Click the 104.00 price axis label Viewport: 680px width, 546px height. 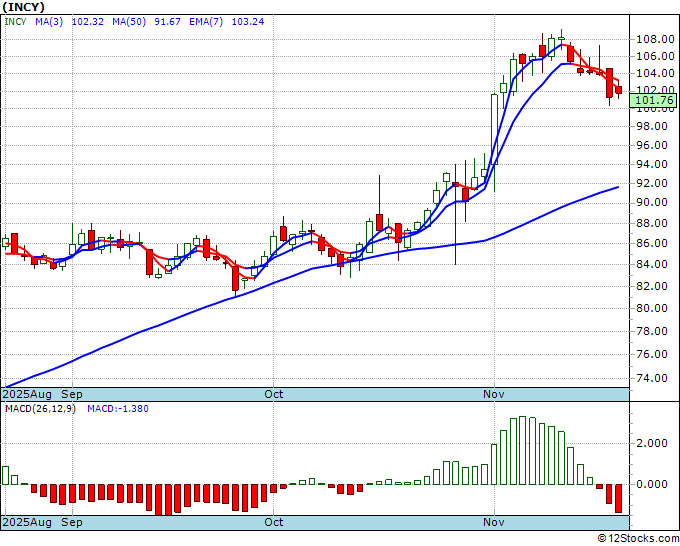click(x=655, y=73)
